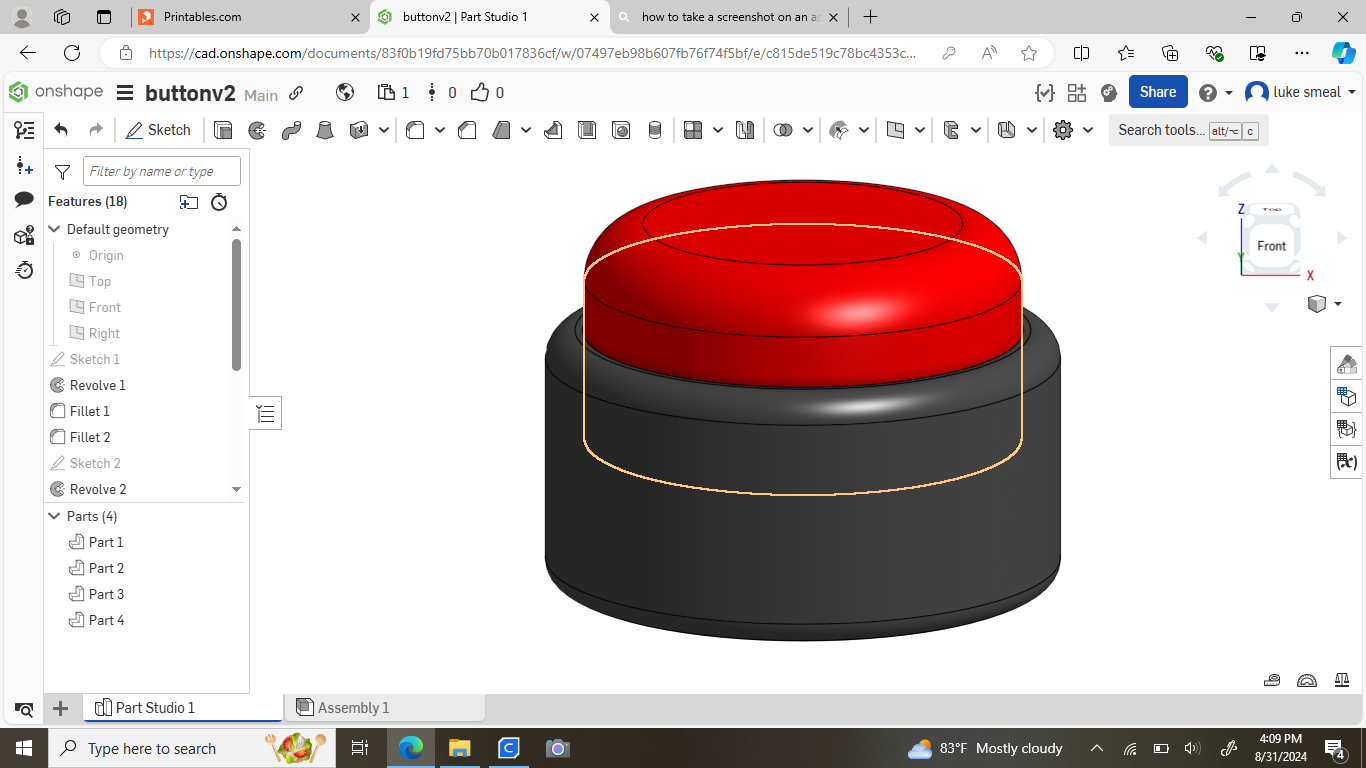1366x768 pixels.
Task: Open the Configuration panel icon on right
Action: [1347, 397]
